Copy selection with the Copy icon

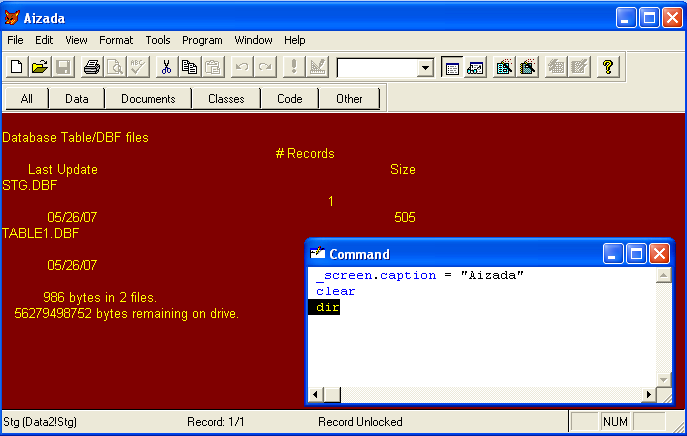tap(190, 67)
